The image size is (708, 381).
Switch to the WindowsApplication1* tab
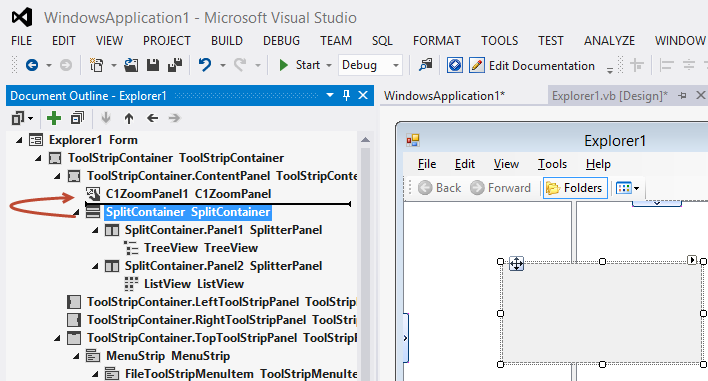(x=444, y=96)
